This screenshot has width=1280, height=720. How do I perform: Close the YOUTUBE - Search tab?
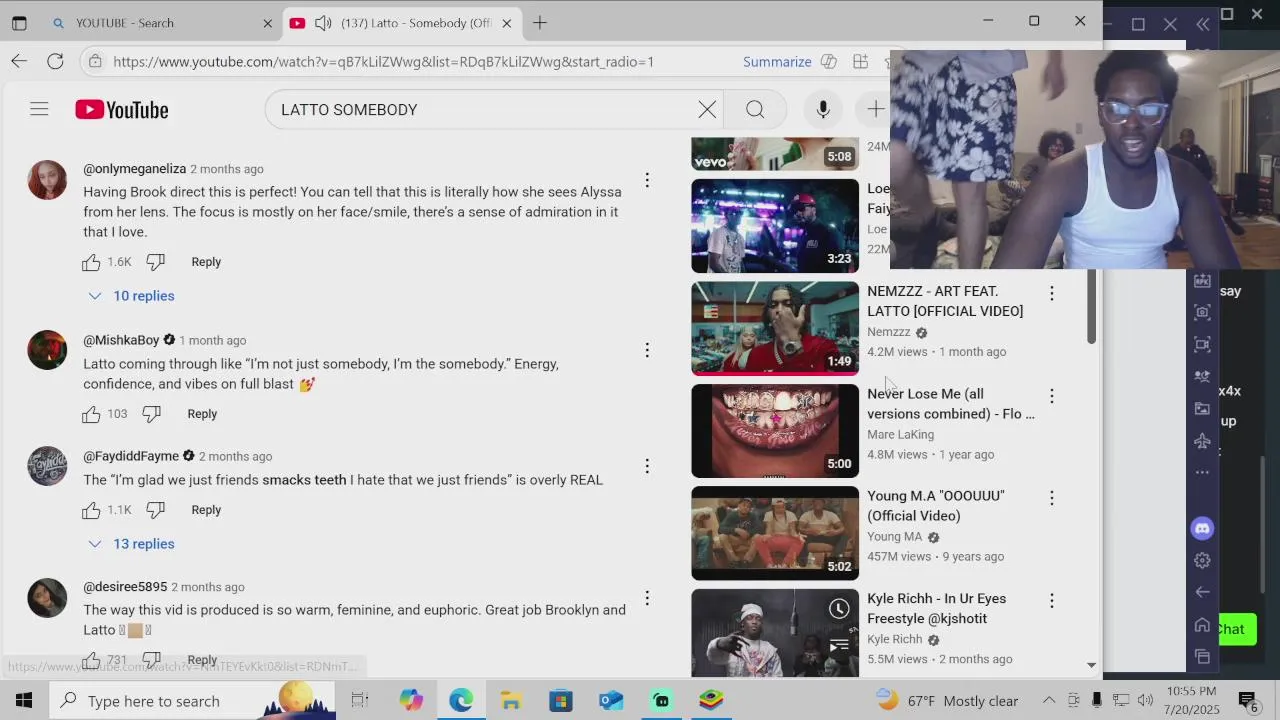coord(267,23)
